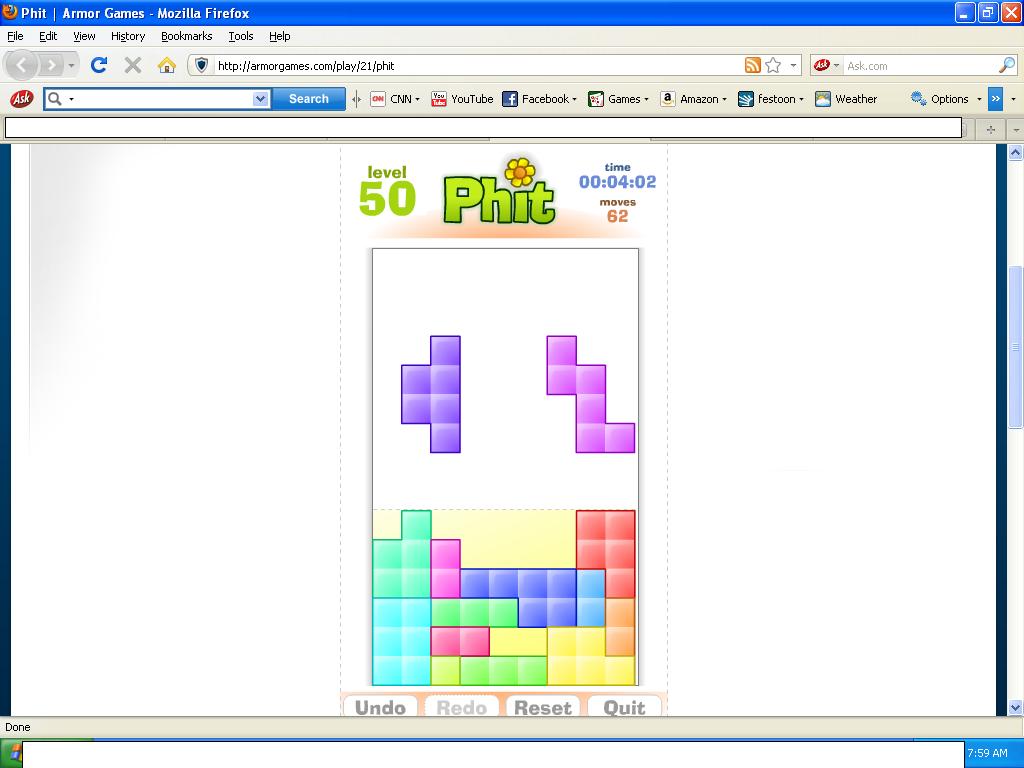Open the Tools menu
This screenshot has width=1024, height=768.
241,36
